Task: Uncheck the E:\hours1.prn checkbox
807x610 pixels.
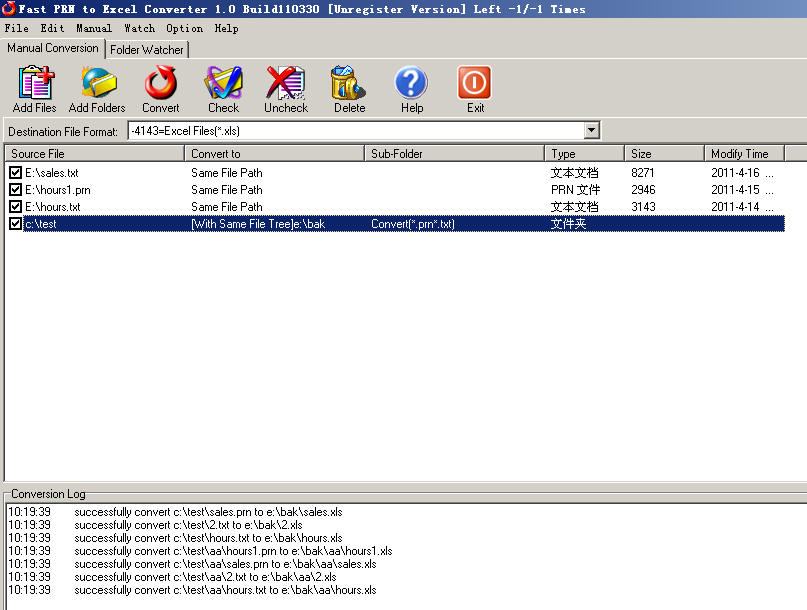Action: [15, 189]
